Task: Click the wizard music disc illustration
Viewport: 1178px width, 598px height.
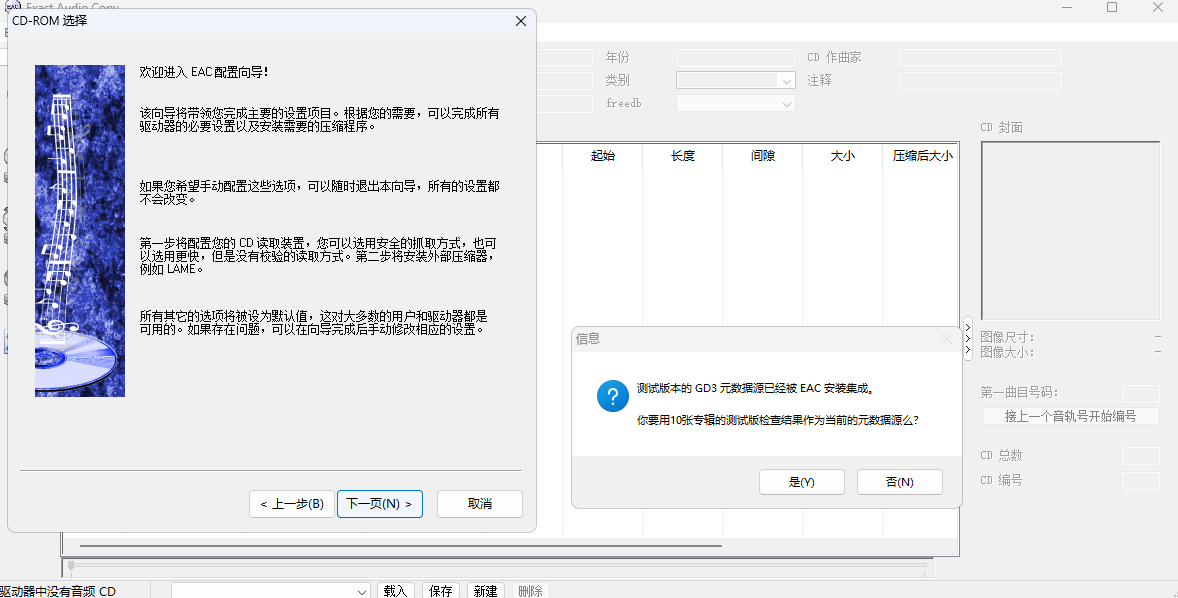Action: click(x=80, y=231)
